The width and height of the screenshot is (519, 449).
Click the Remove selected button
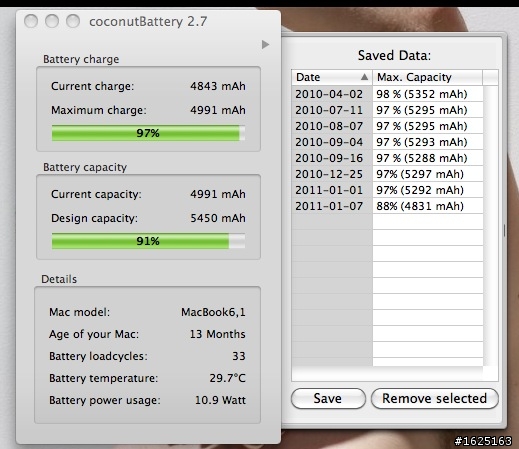(435, 398)
